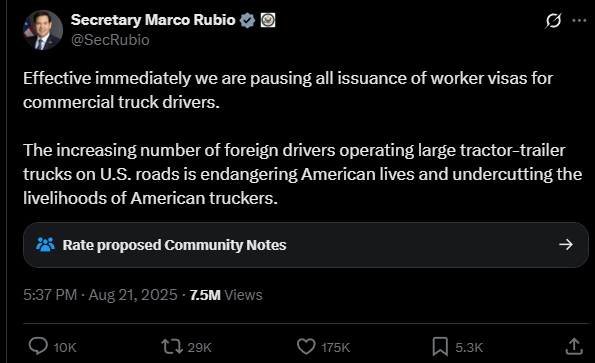The image size is (595, 363).
Task: Click the 175K likes count
Action: (335, 347)
